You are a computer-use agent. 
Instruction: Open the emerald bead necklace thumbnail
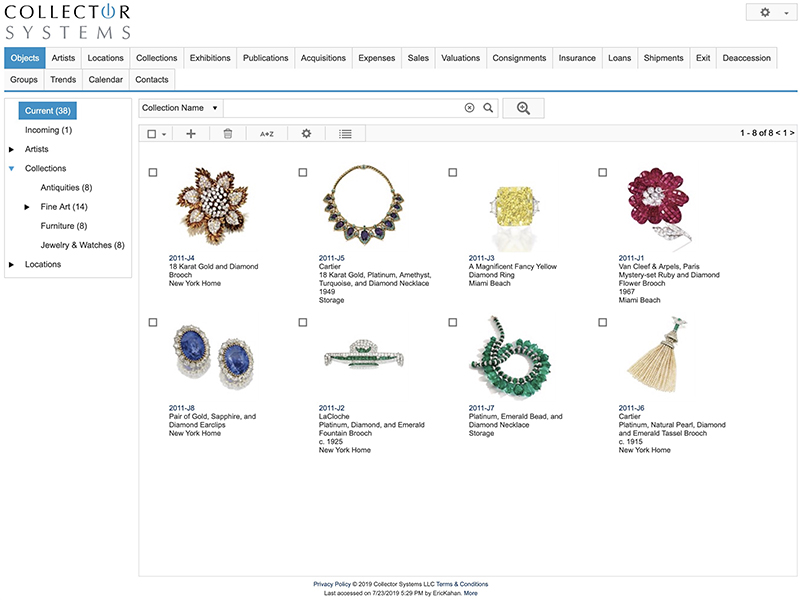click(x=510, y=356)
